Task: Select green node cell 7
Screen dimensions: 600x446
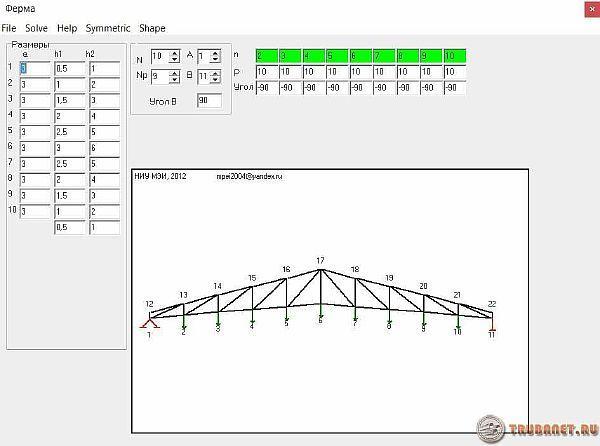Action: point(384,56)
